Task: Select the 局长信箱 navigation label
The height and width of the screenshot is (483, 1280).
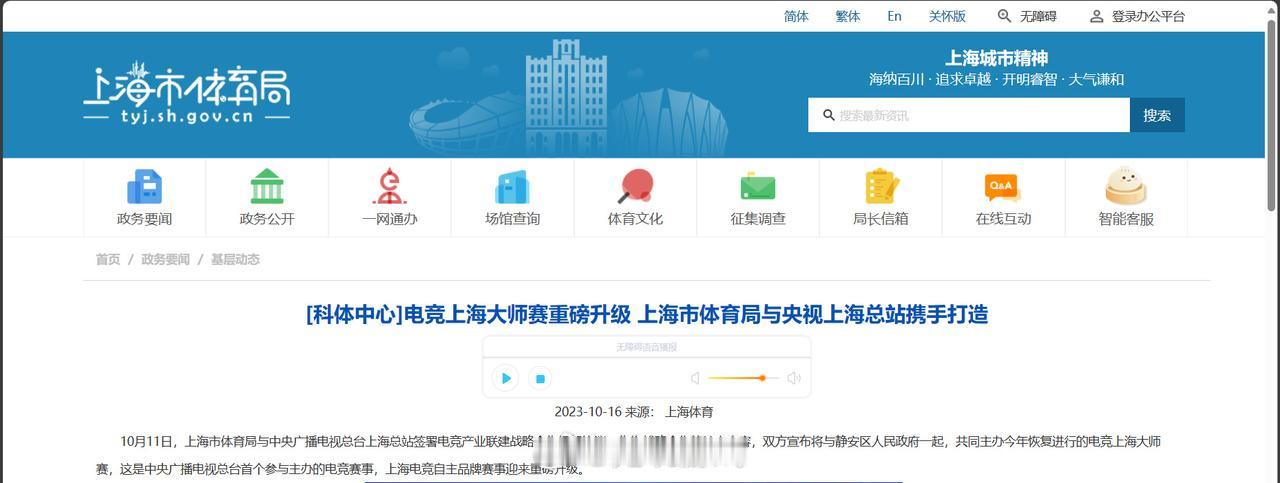Action: (881, 218)
